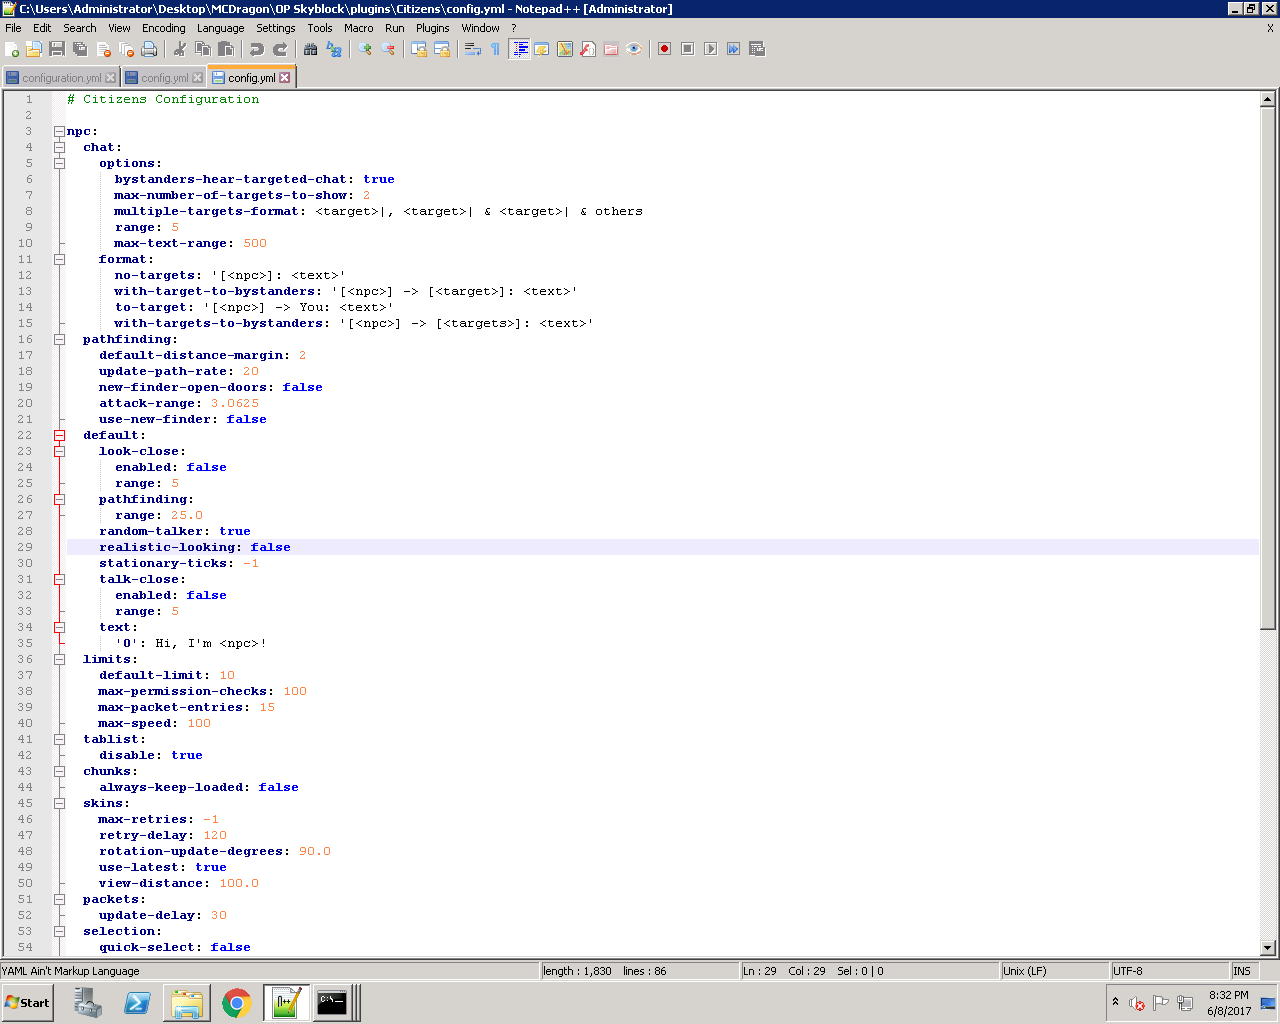Image resolution: width=1280 pixels, height=1024 pixels.
Task: Open Find with the binoculars icon
Action: [311, 49]
